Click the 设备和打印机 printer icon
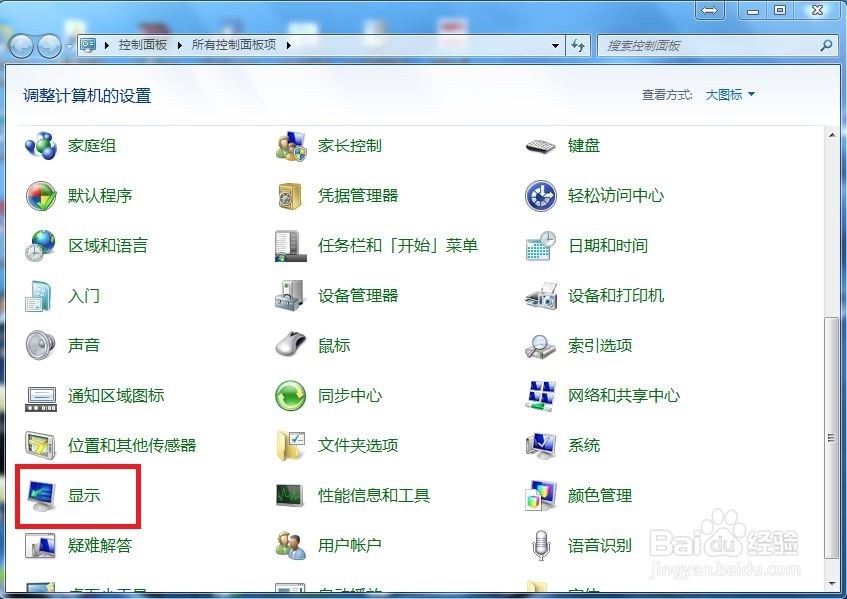The image size is (847, 599). click(x=540, y=296)
